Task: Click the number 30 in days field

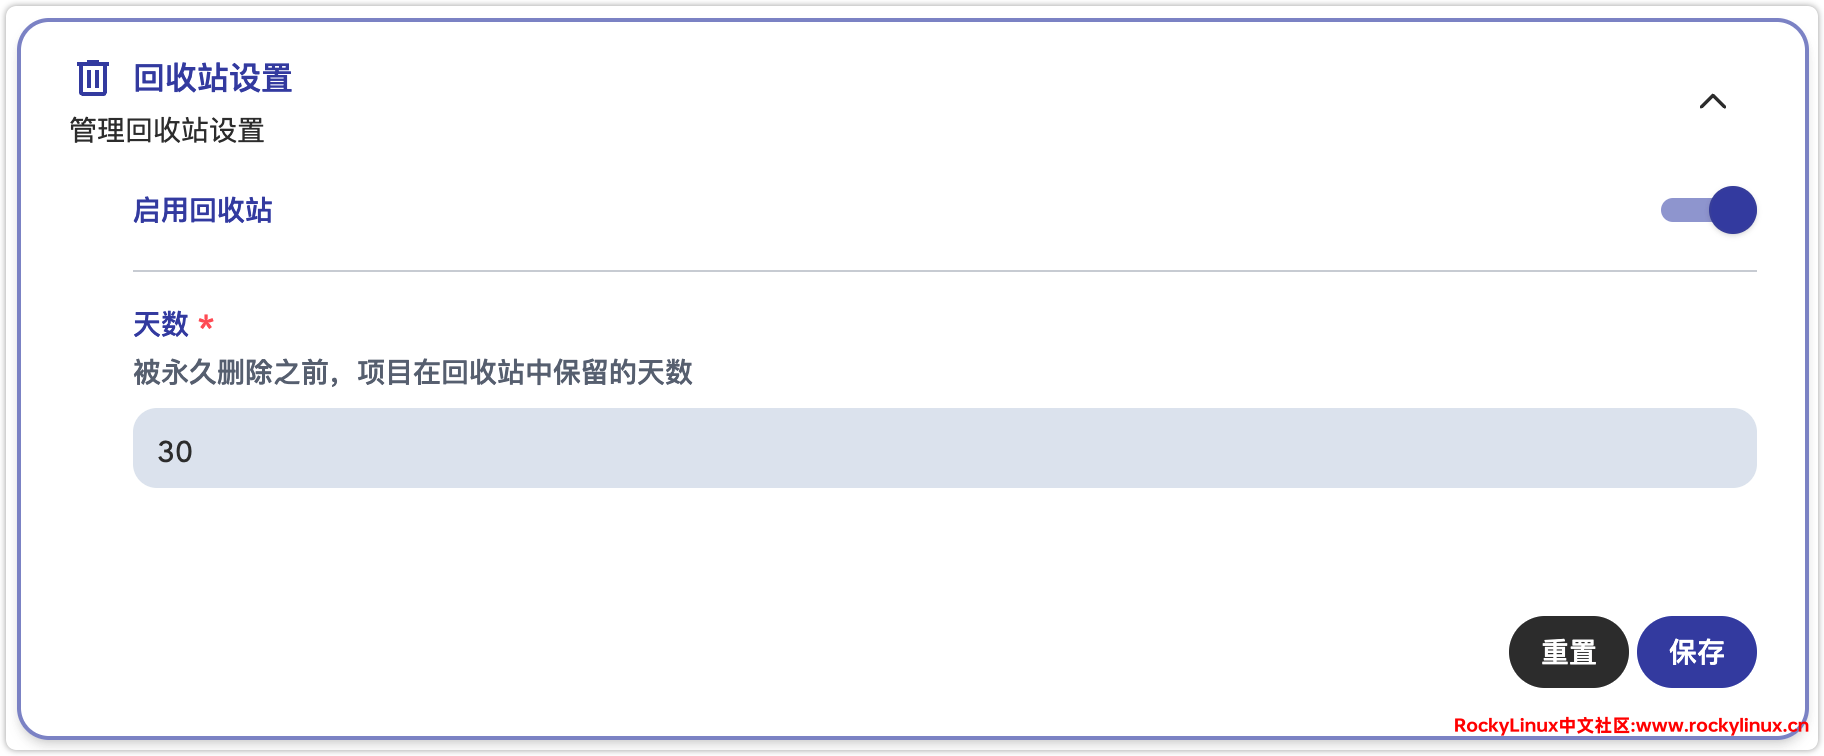Action: point(175,452)
